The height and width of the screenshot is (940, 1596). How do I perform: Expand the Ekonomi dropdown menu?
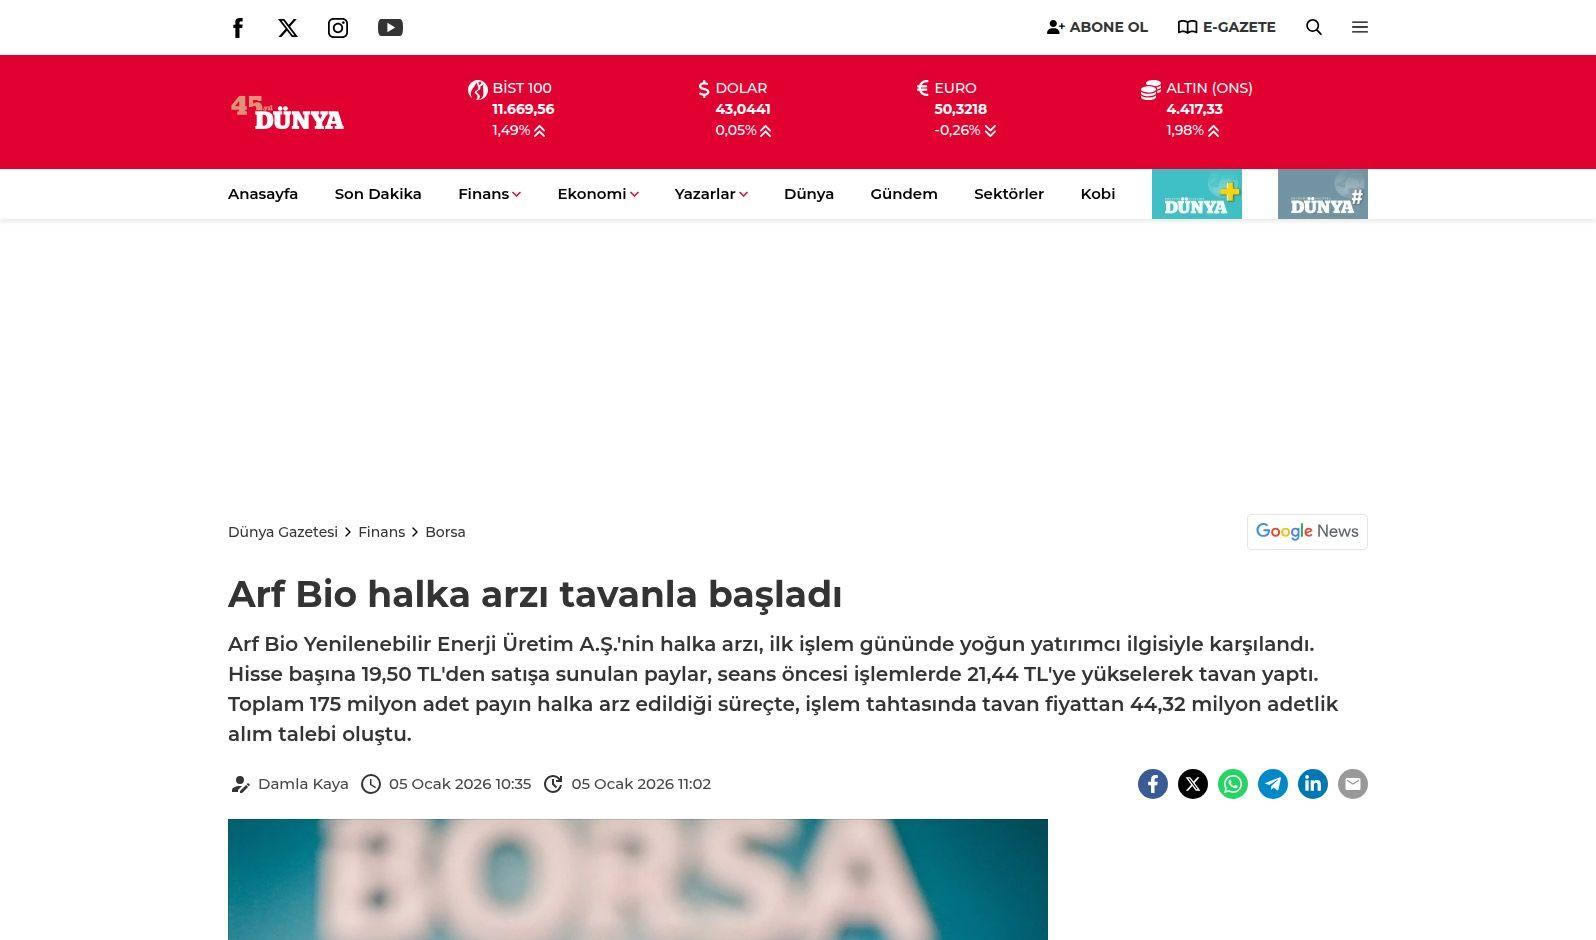(x=597, y=194)
